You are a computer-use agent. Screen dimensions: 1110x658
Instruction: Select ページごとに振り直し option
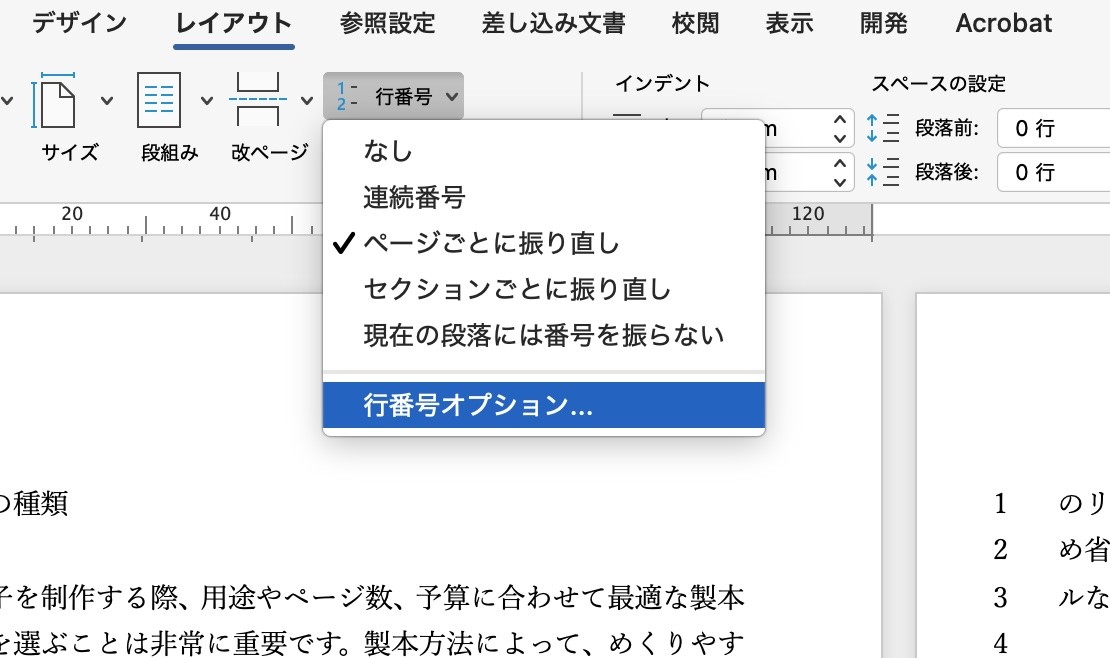pos(544,243)
